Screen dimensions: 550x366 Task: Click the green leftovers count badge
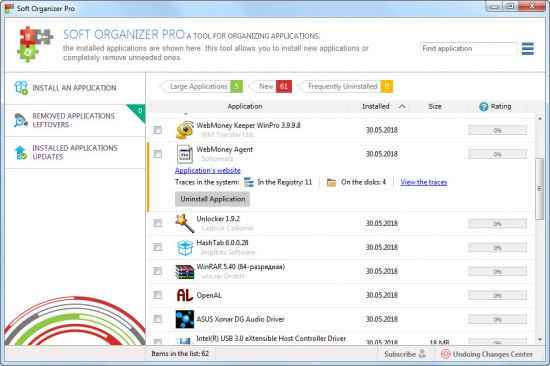(138, 112)
